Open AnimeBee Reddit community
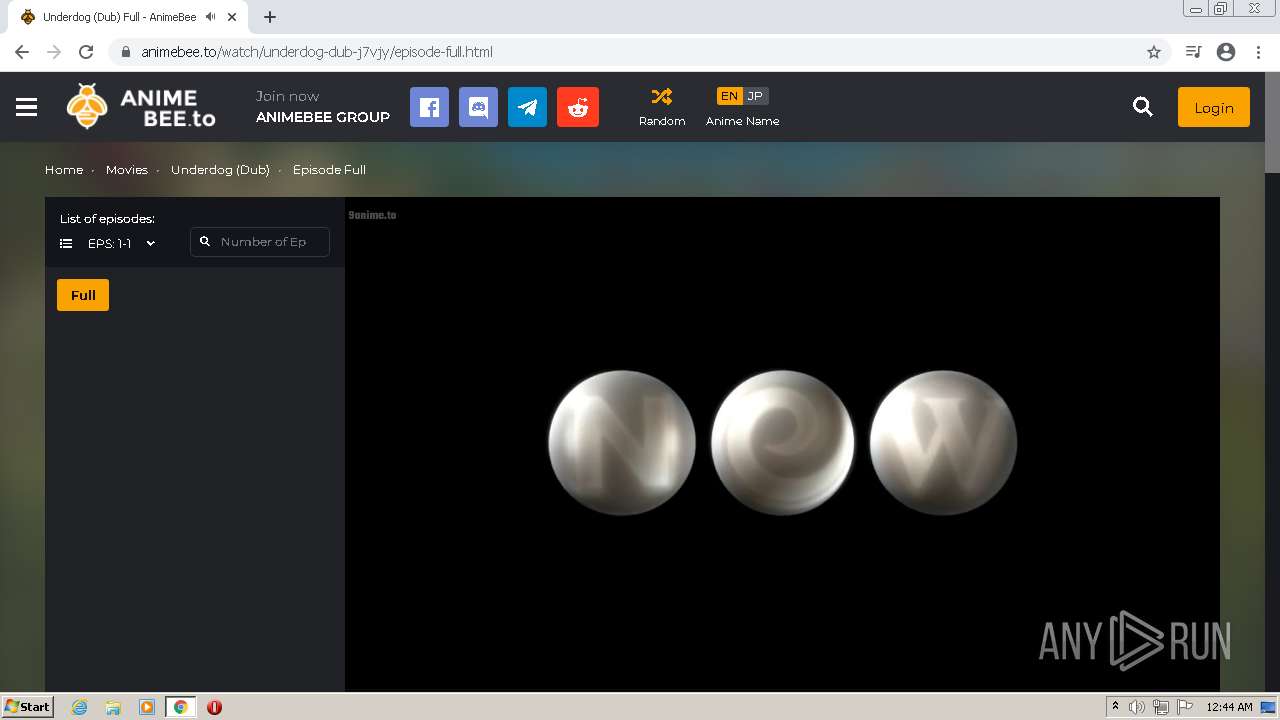1280x720 pixels. (x=578, y=107)
